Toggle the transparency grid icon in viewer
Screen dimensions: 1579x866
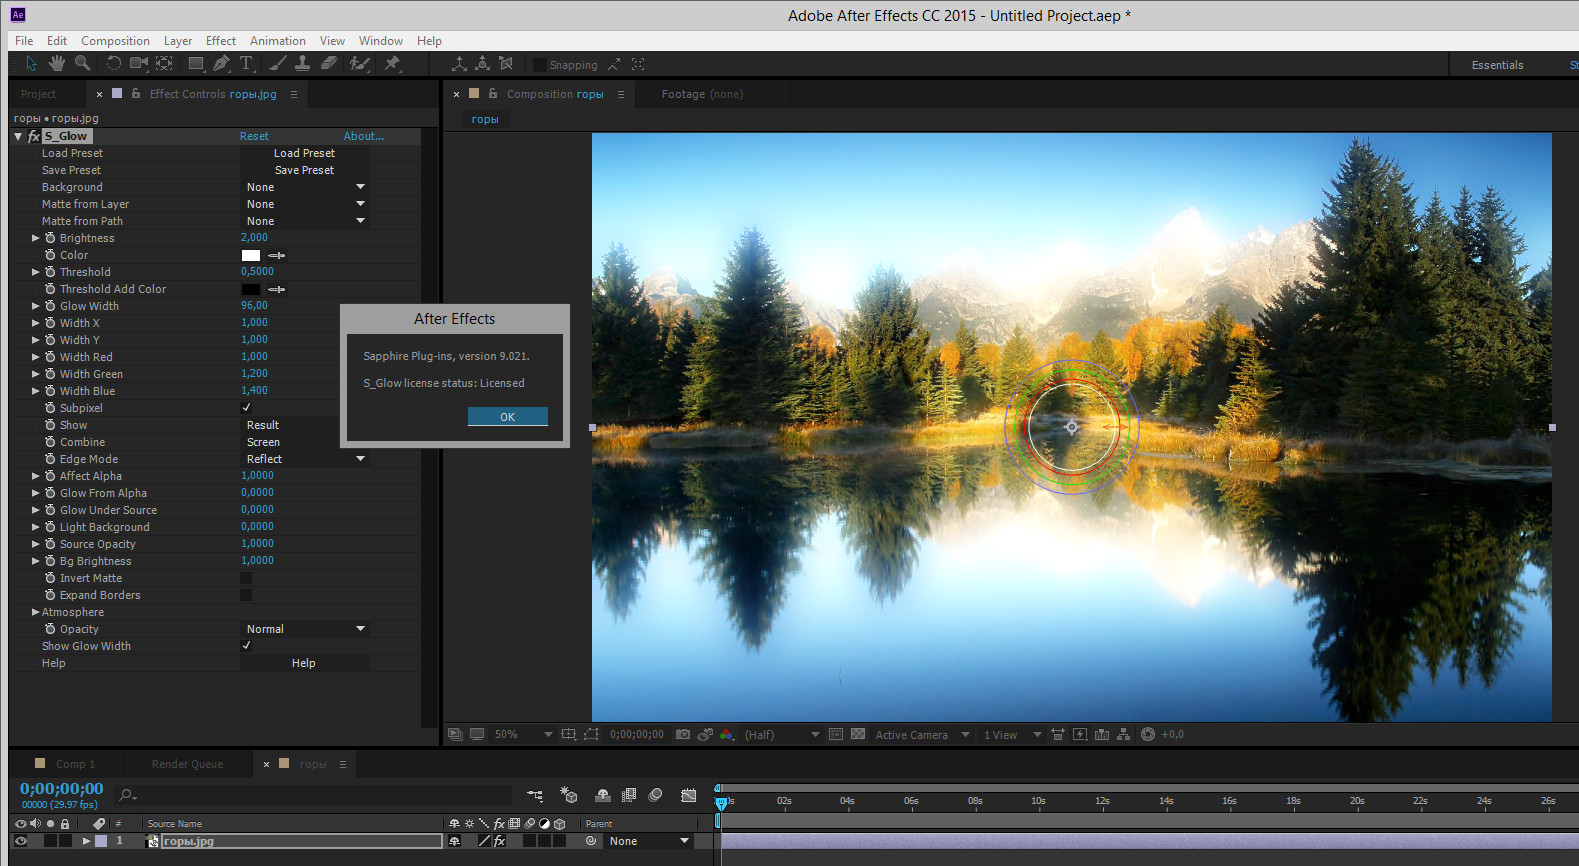tap(858, 734)
